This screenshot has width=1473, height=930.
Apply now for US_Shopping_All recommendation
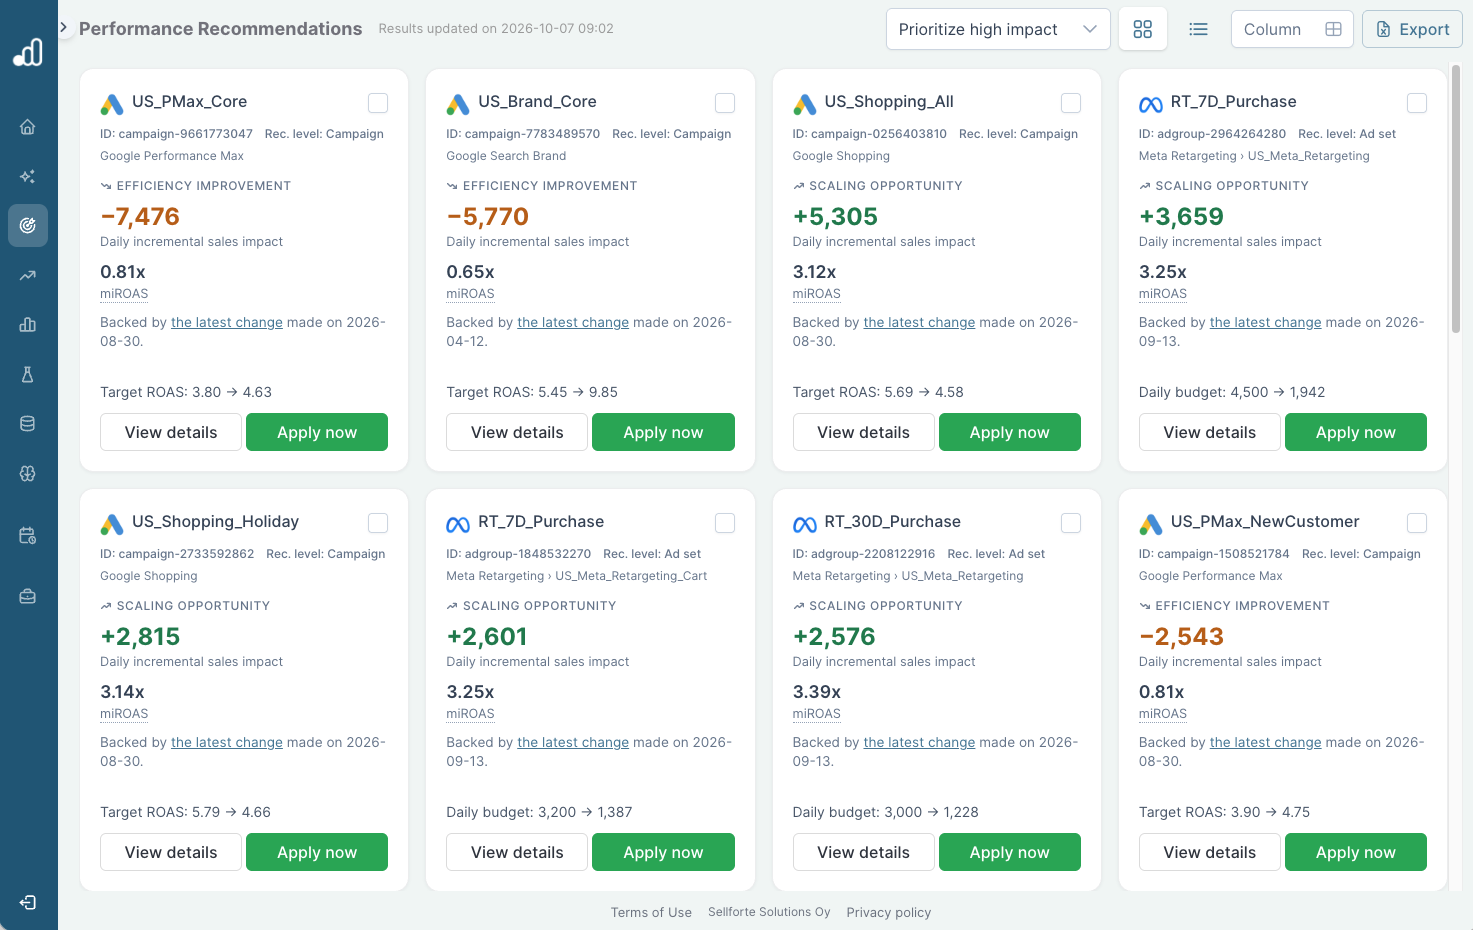(1010, 432)
